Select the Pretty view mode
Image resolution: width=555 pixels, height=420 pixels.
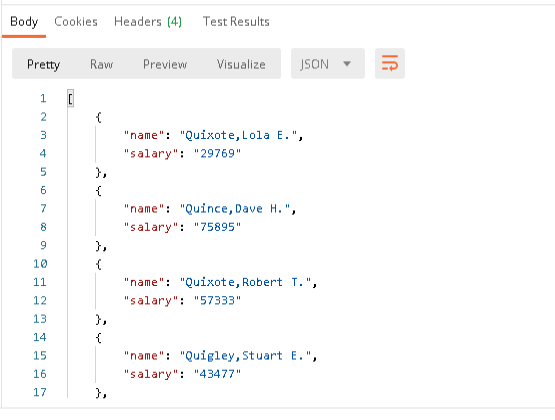click(44, 64)
